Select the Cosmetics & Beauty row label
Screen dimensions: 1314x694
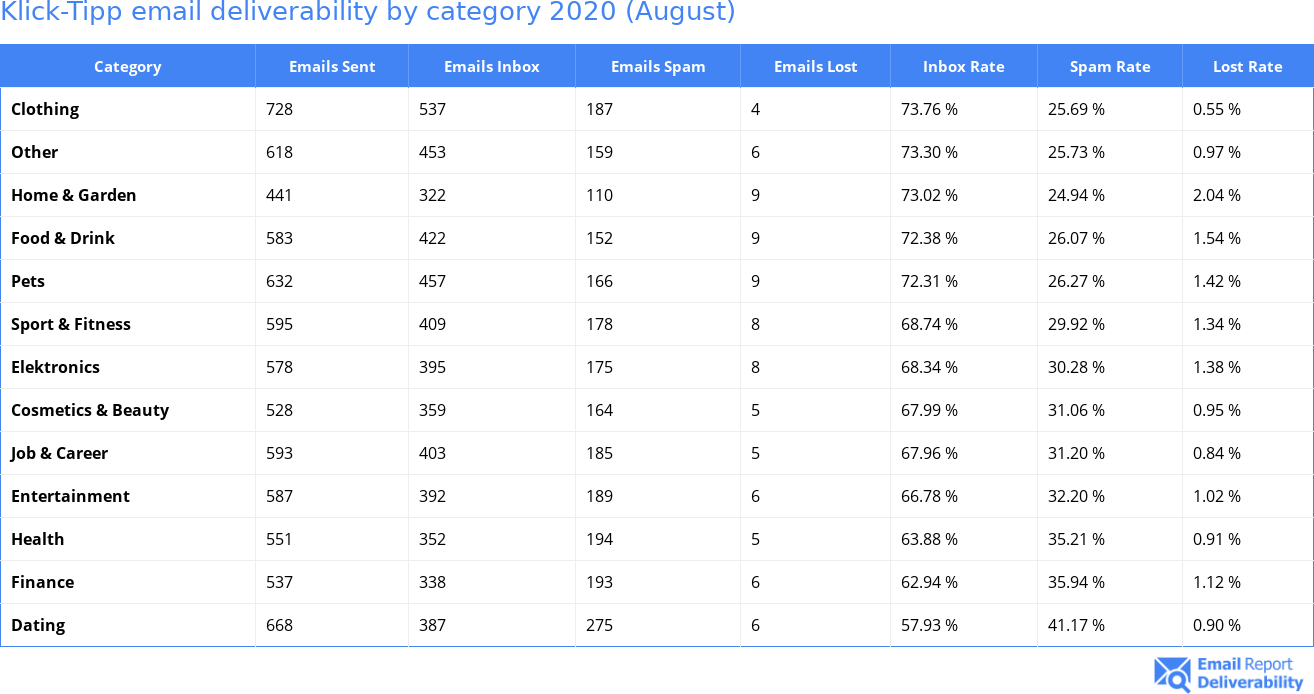tap(90, 410)
